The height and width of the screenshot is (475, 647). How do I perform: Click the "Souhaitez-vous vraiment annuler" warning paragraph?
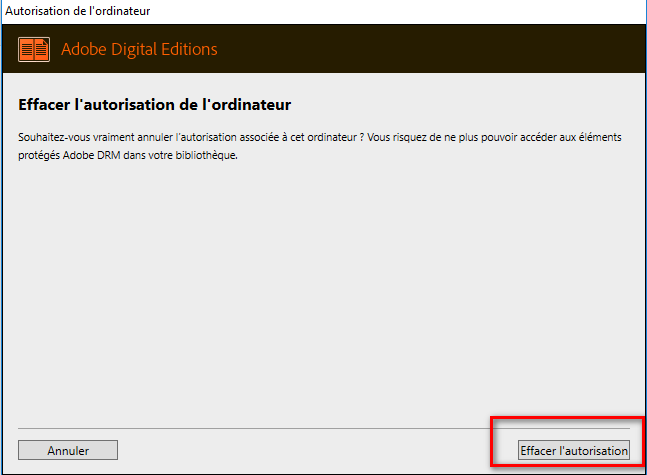point(320,145)
